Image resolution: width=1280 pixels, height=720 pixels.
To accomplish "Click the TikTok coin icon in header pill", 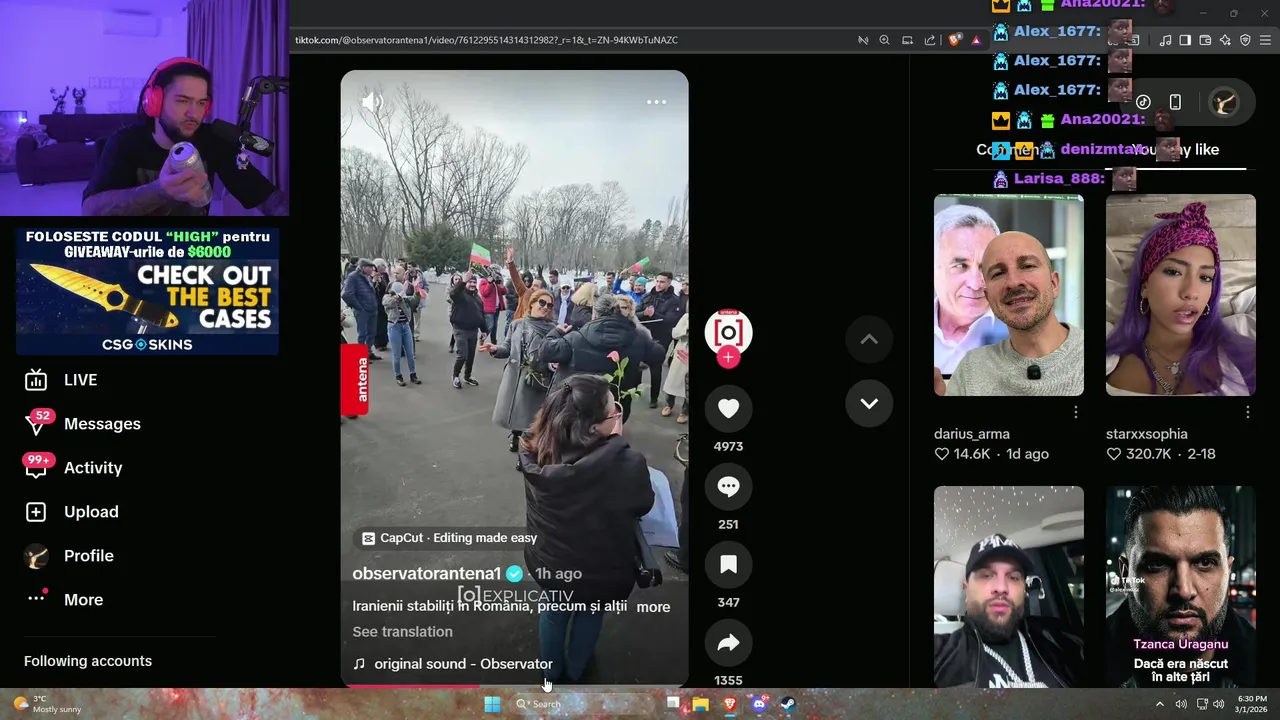I will point(1143,102).
